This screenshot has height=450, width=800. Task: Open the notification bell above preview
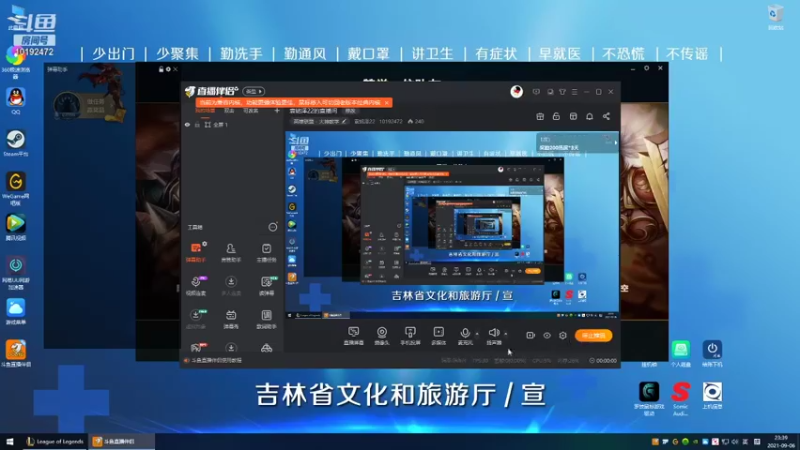tap(589, 116)
